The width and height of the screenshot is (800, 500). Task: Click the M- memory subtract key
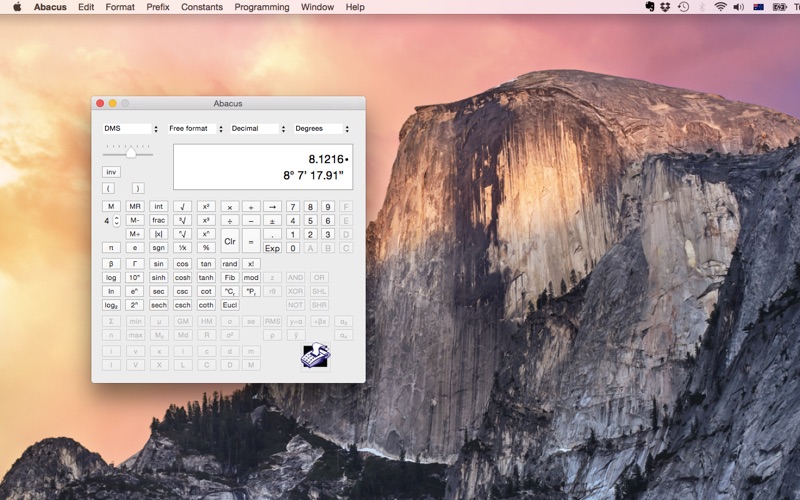click(135, 220)
